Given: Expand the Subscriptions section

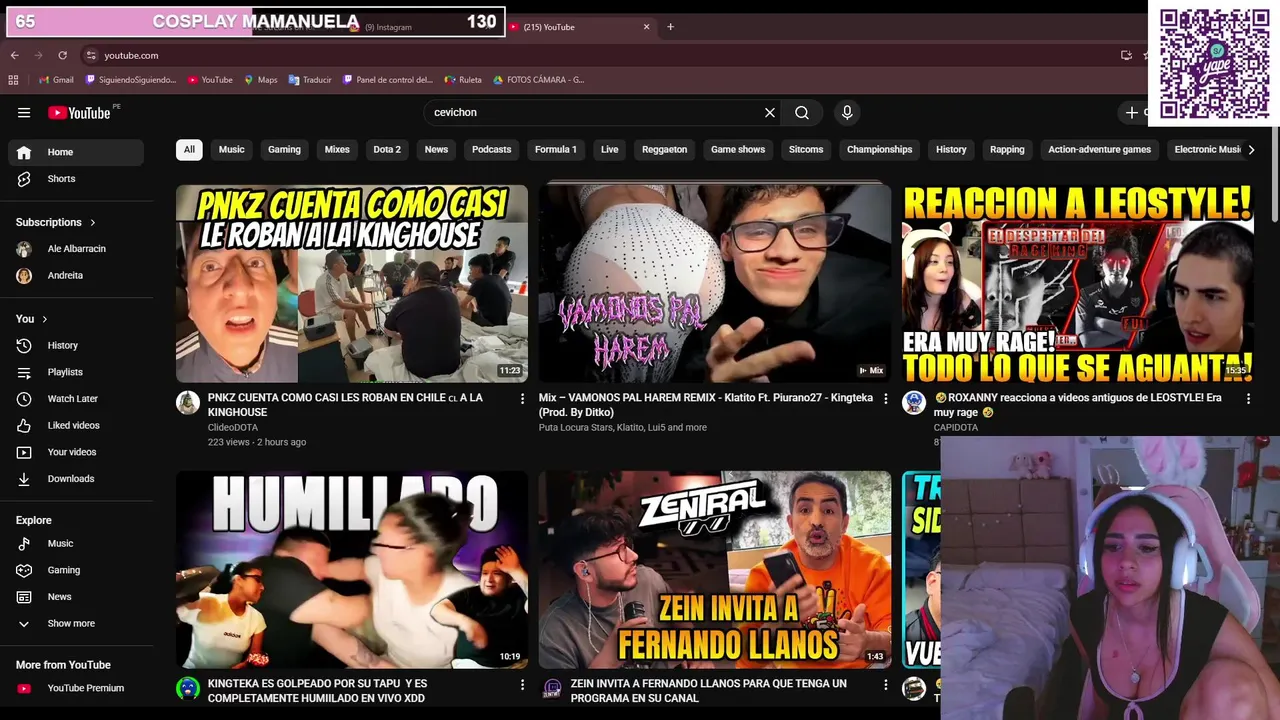Looking at the screenshot, I should click(x=56, y=222).
